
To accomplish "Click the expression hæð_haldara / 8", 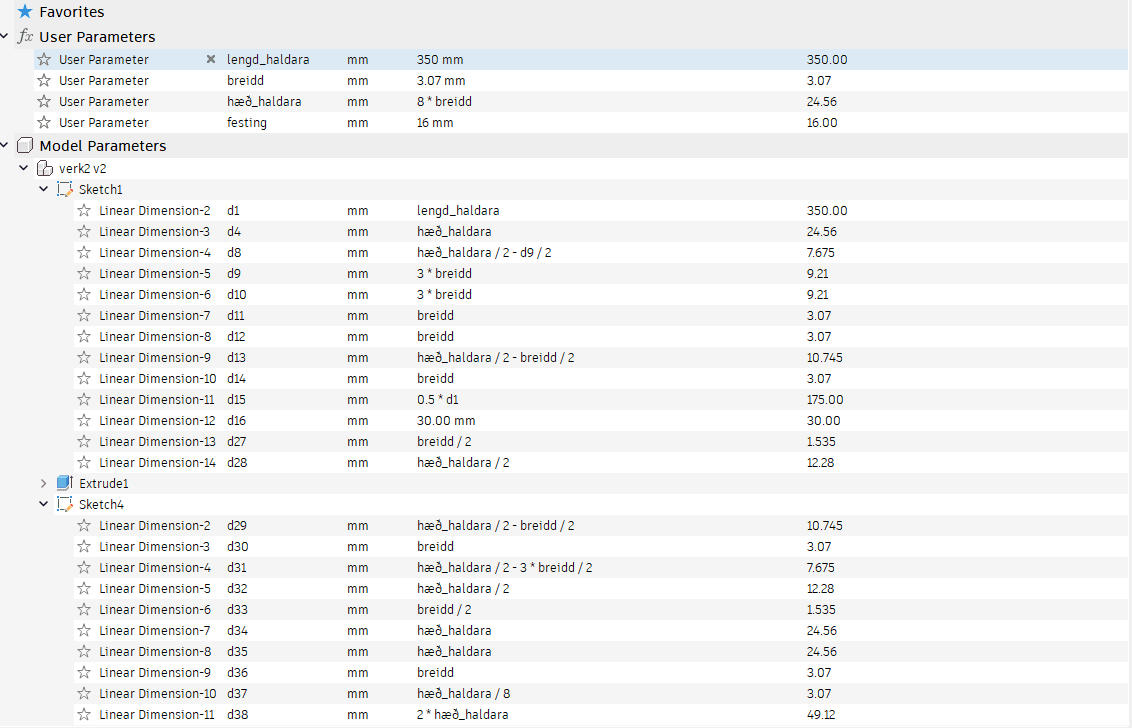I will [463, 693].
